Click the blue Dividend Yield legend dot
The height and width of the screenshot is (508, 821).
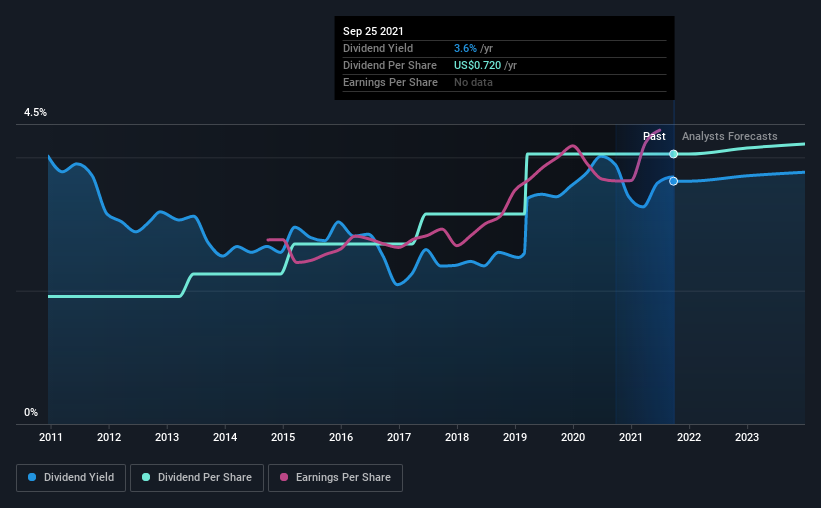tap(32, 477)
